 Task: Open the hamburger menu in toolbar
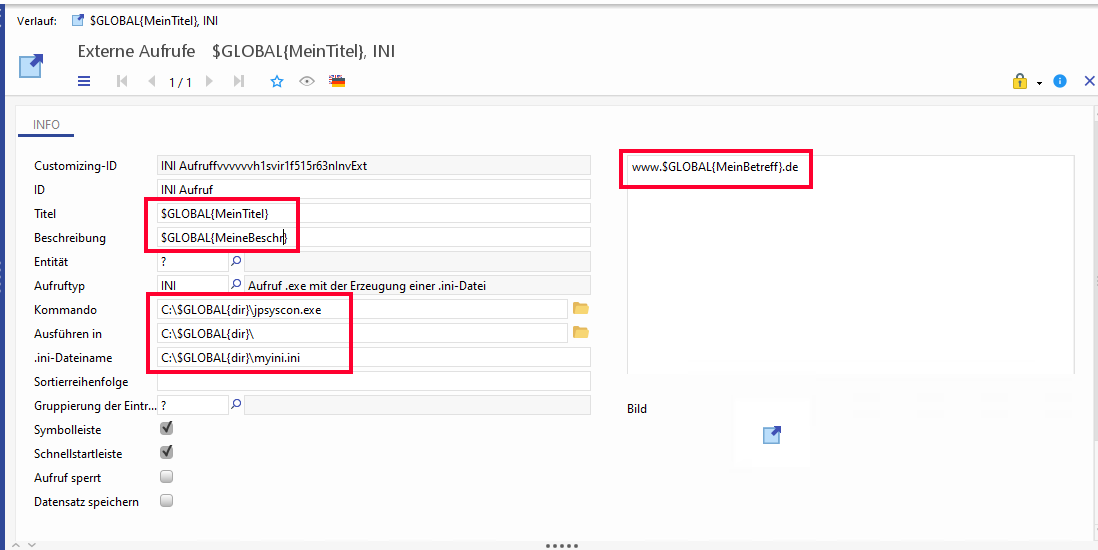click(84, 81)
